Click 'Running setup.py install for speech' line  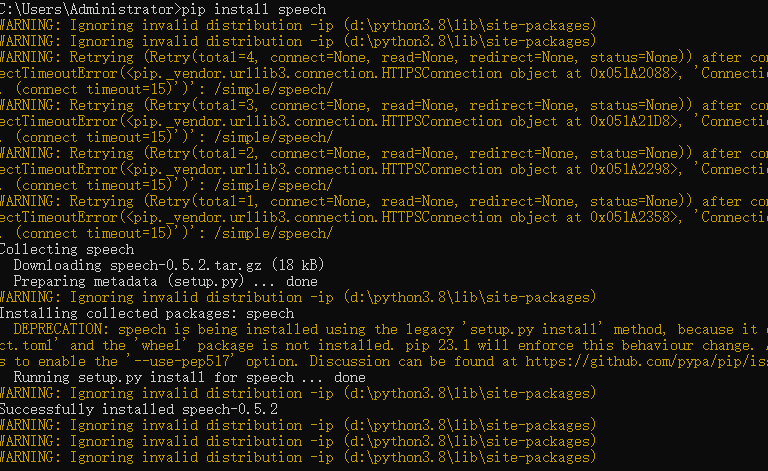pos(190,377)
